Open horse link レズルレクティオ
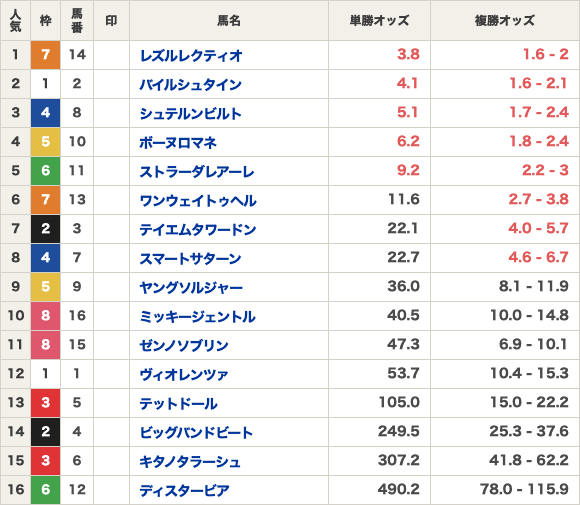Image resolution: width=580 pixels, height=505 pixels. tap(191, 55)
